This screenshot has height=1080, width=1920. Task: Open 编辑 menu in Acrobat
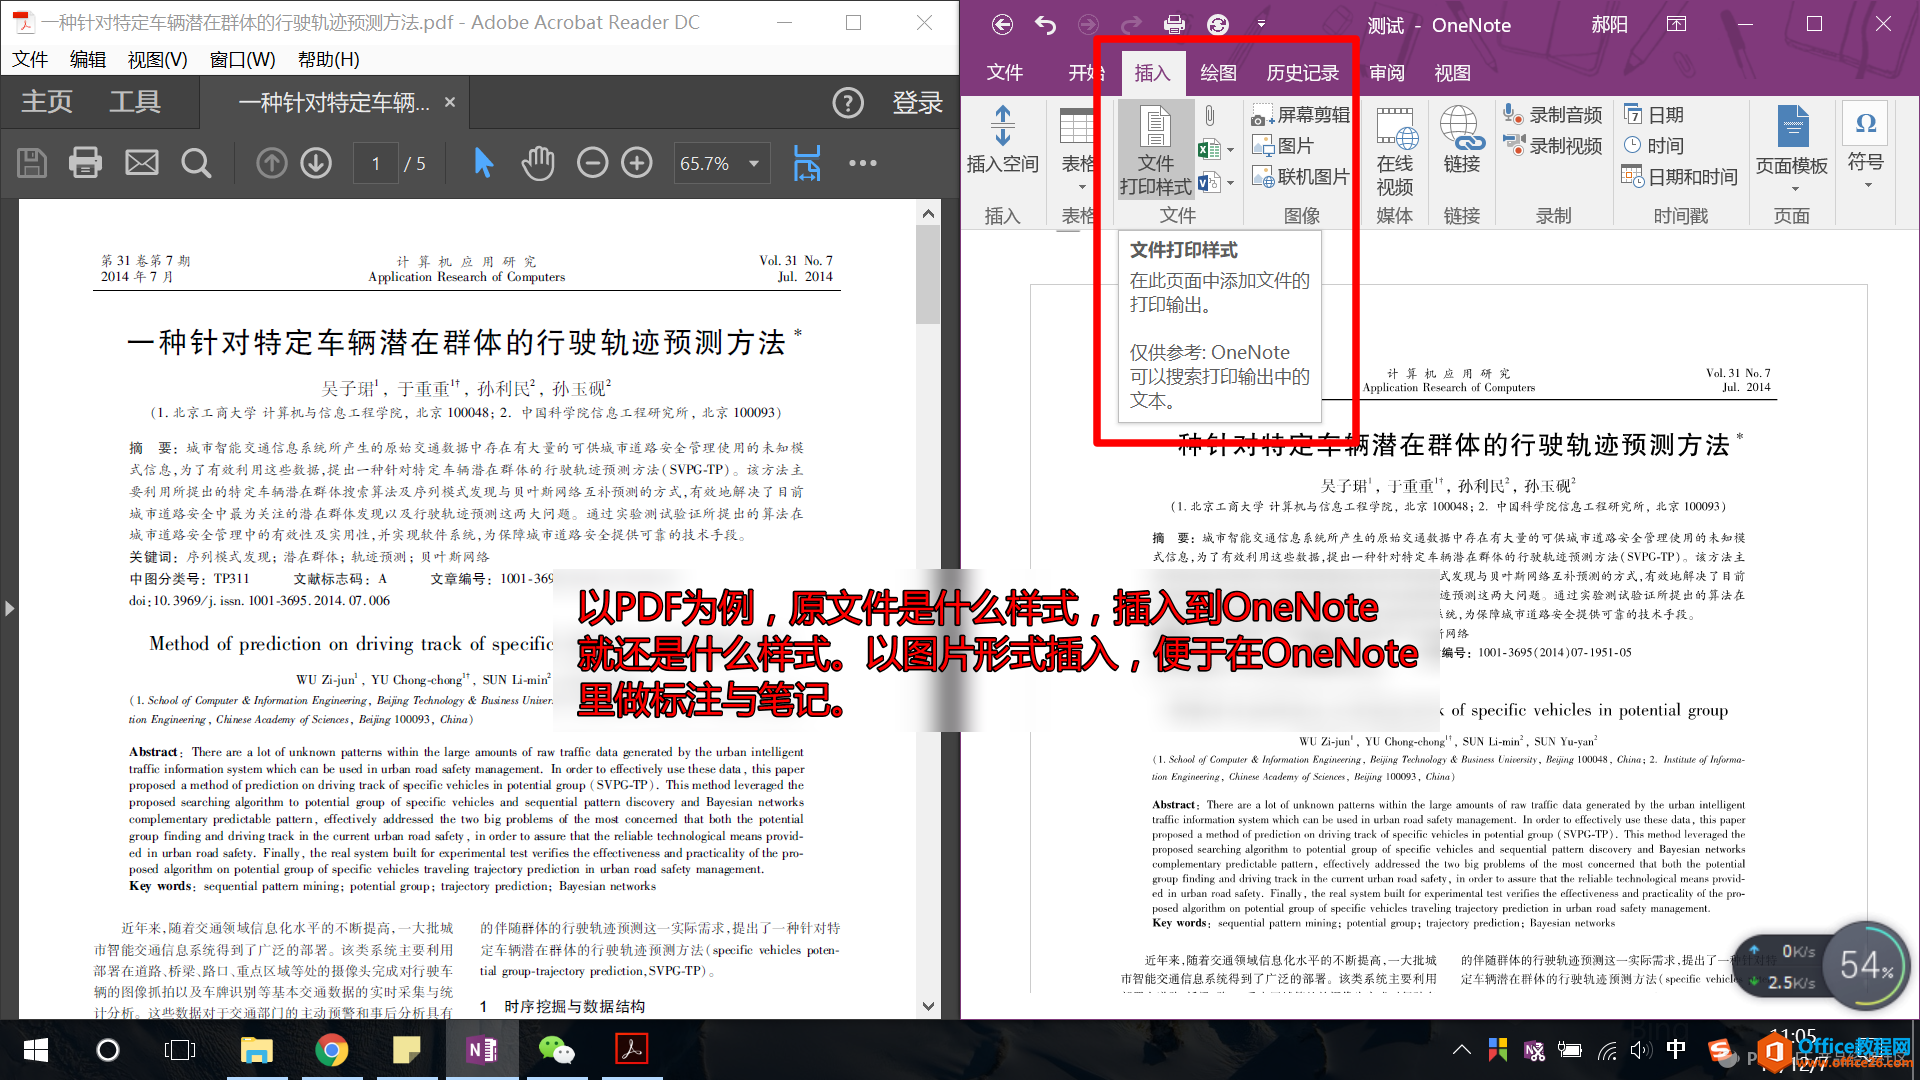point(88,60)
